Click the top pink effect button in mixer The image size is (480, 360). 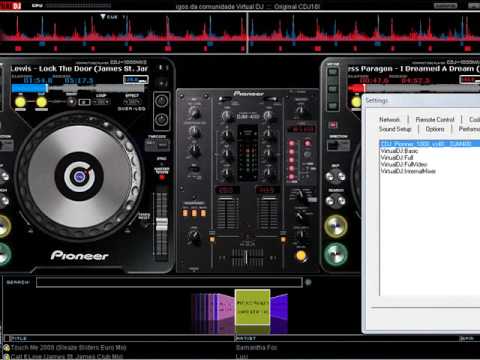pos(291,144)
